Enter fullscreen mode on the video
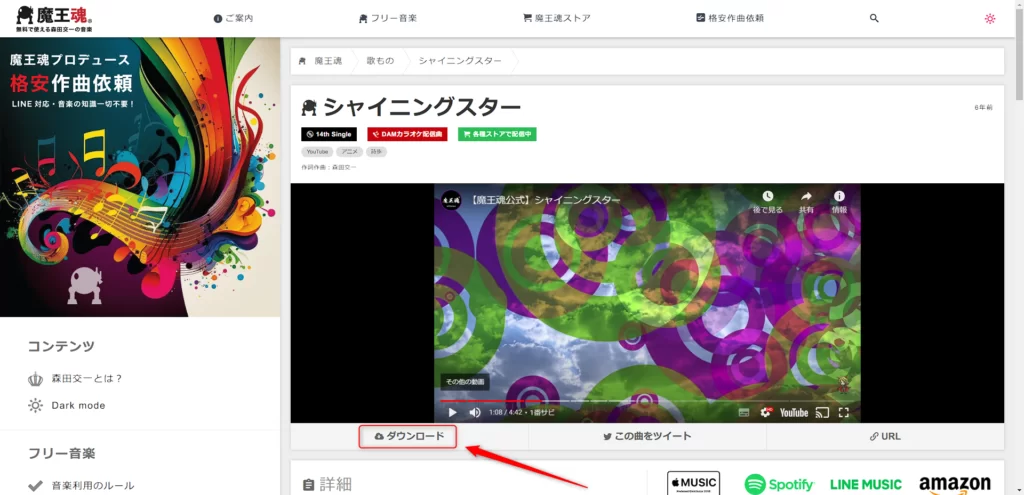This screenshot has width=1024, height=495. click(844, 412)
